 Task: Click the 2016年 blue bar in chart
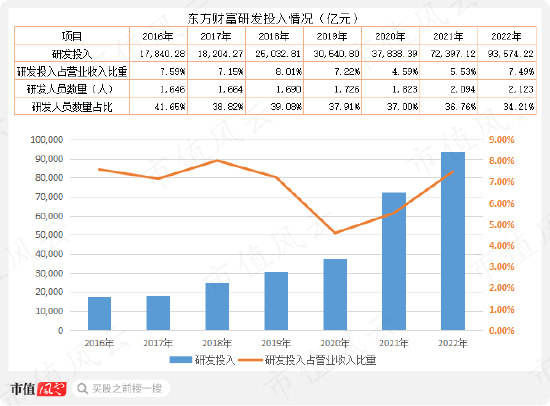(x=99, y=313)
